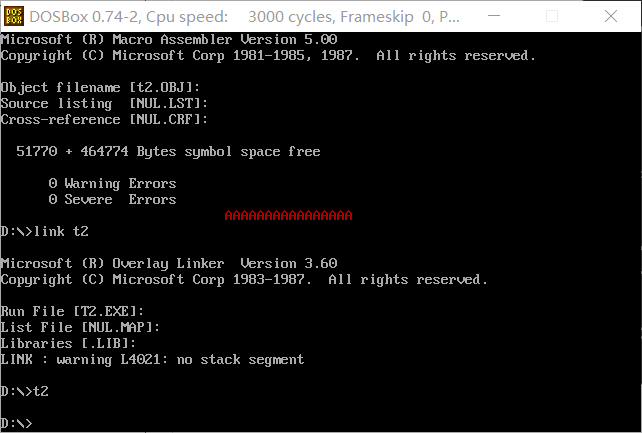This screenshot has height=433, width=642.
Task: Click the 'Run File [T2.EXE]' line
Action: [72, 311]
